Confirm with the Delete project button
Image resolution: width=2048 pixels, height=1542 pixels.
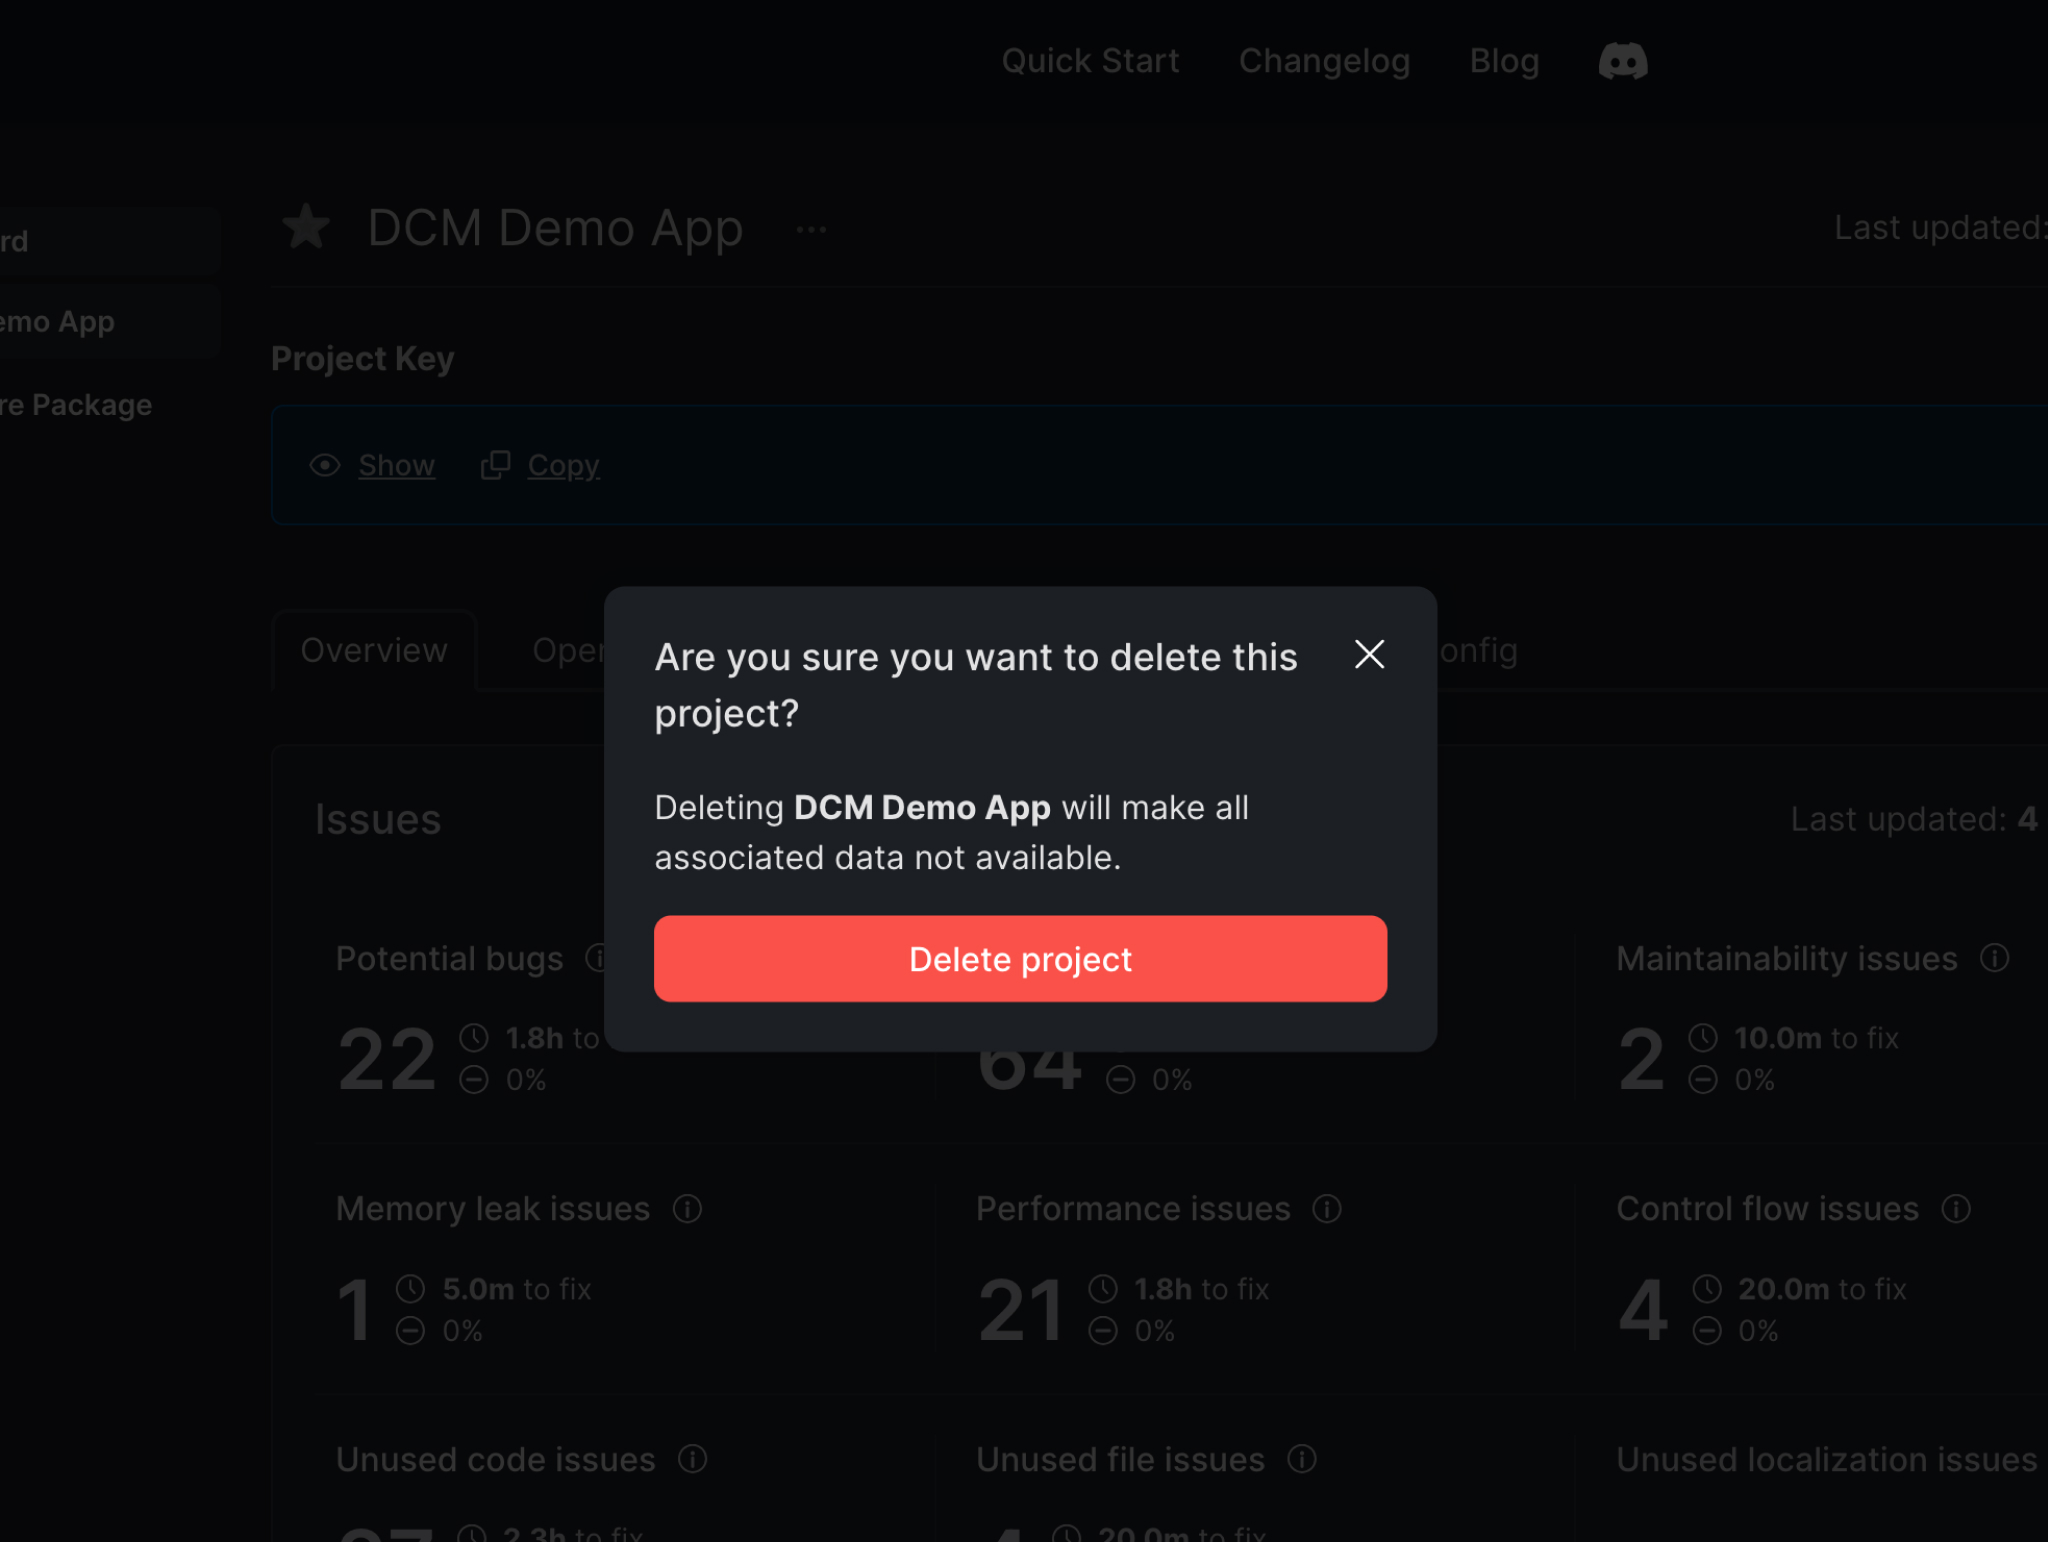point(1020,959)
